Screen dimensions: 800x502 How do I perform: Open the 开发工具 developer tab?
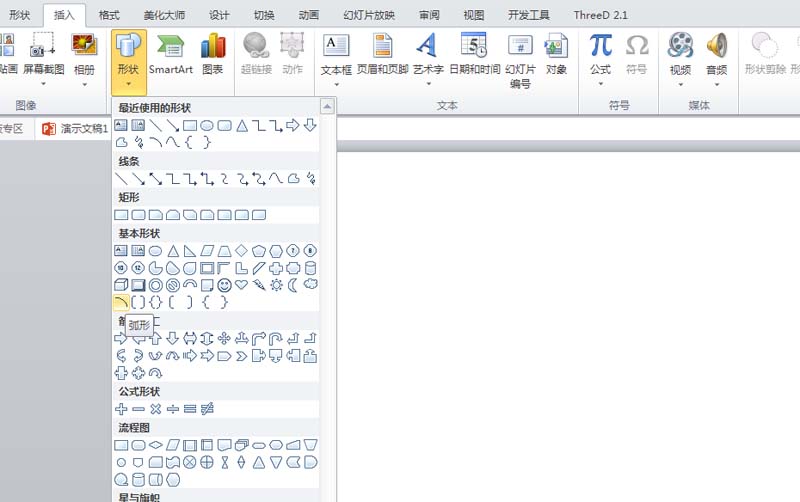(x=529, y=15)
